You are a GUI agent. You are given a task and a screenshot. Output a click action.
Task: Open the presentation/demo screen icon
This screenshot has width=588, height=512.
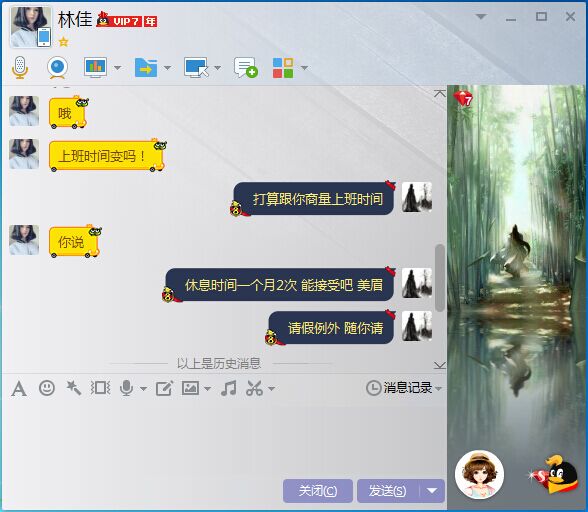pos(95,68)
